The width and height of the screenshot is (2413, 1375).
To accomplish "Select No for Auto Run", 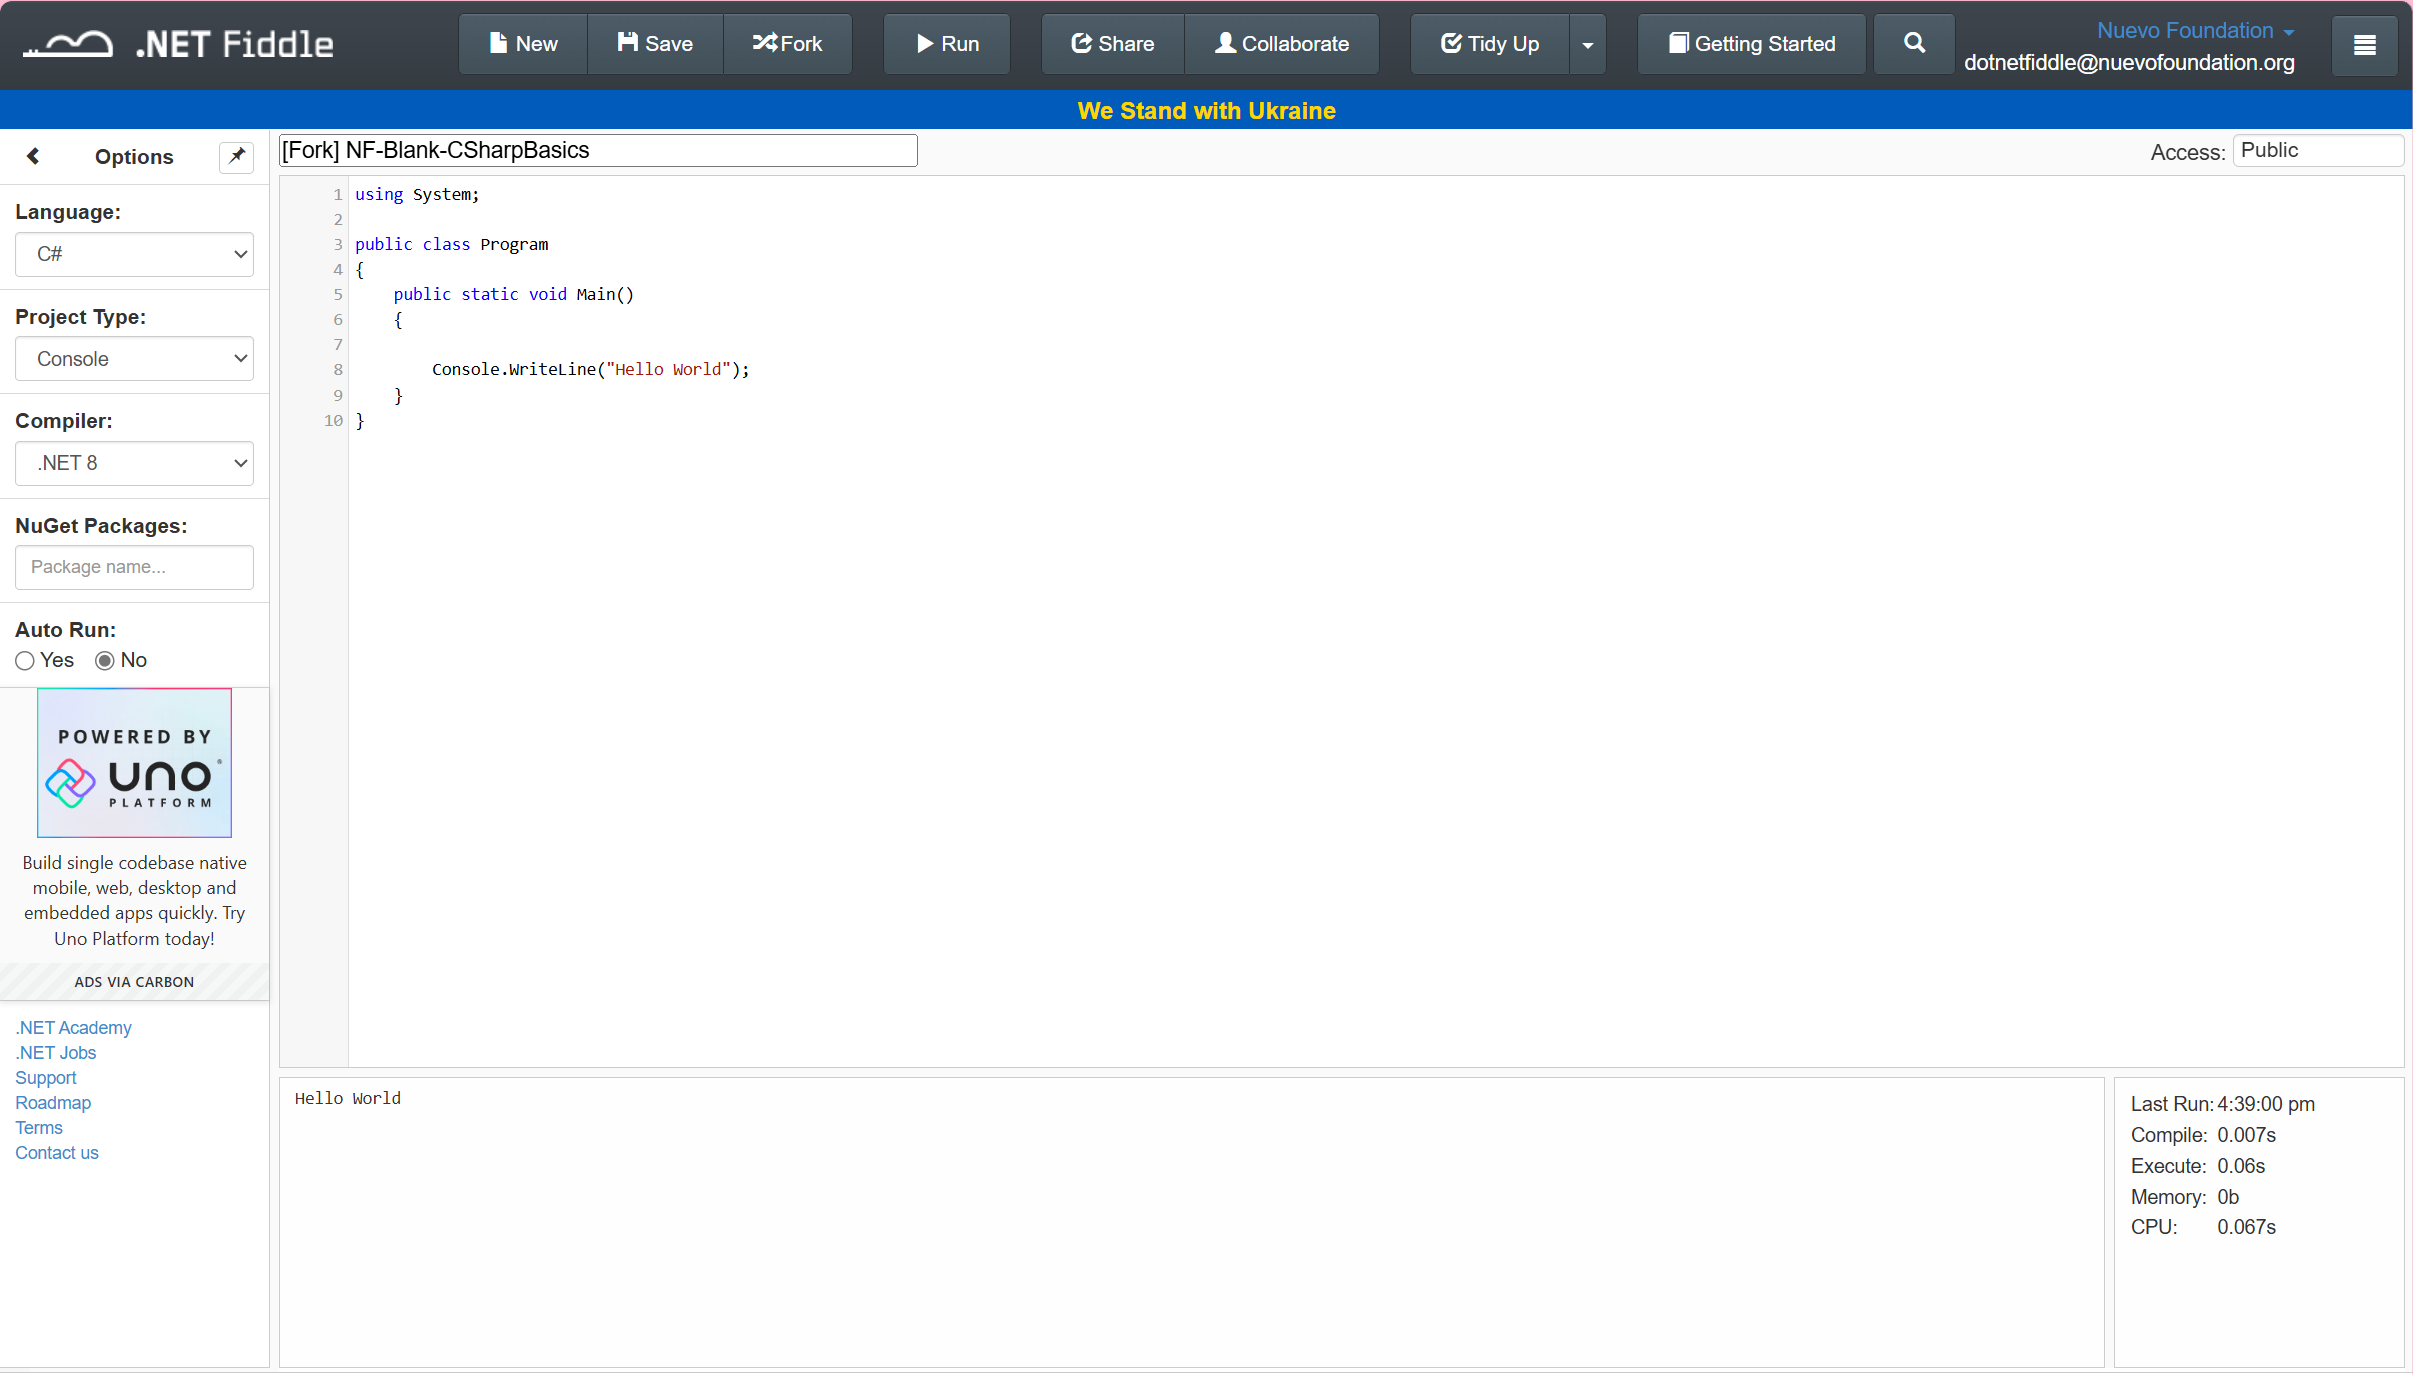I will (104, 661).
